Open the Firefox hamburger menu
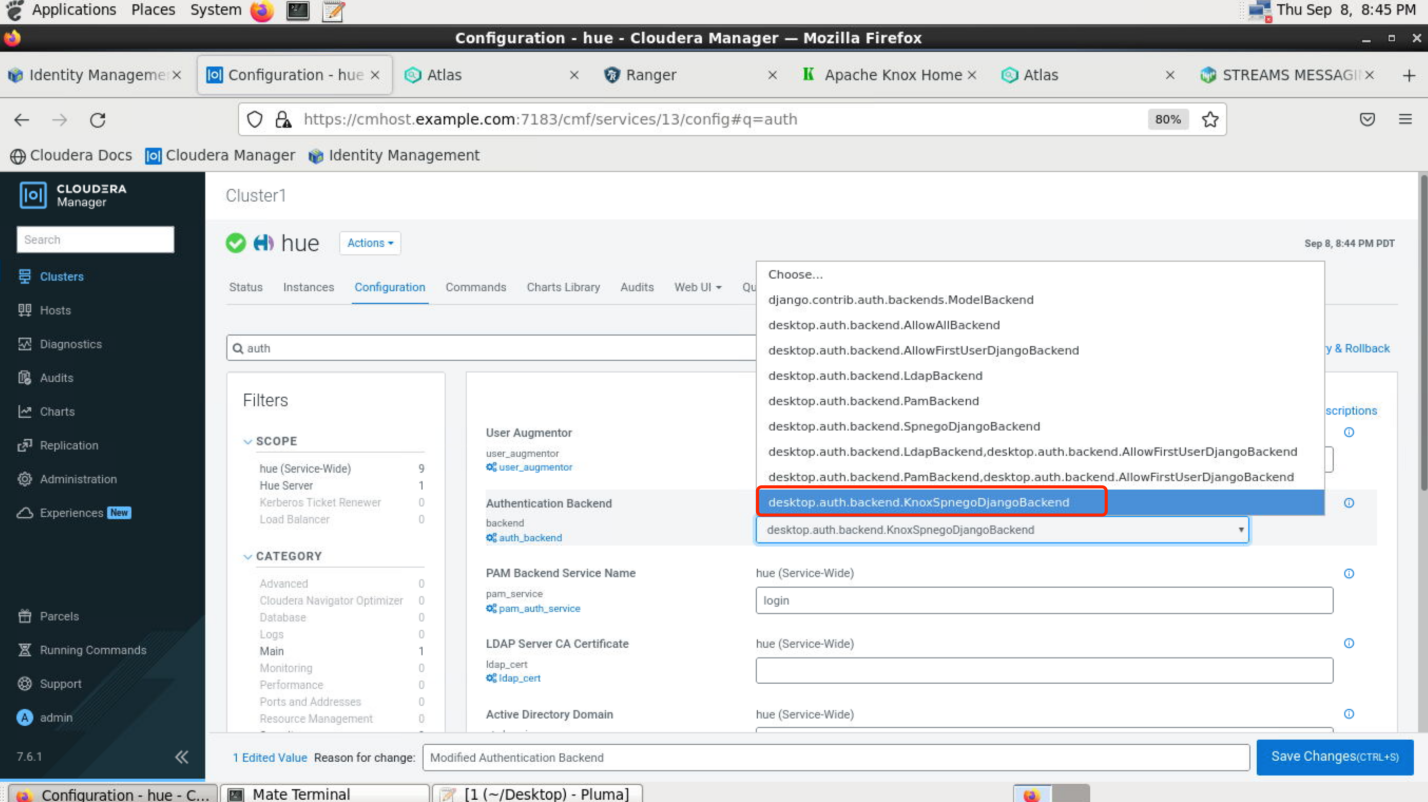The width and height of the screenshot is (1428, 802). click(1405, 120)
